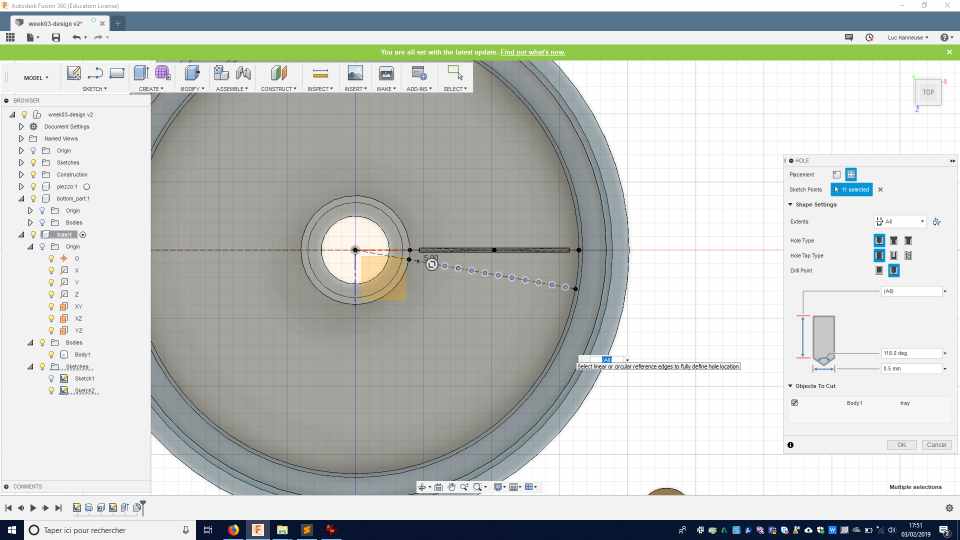Screen dimensions: 960x540
Task: Select multiple-holes Placement option
Action: 851,174
